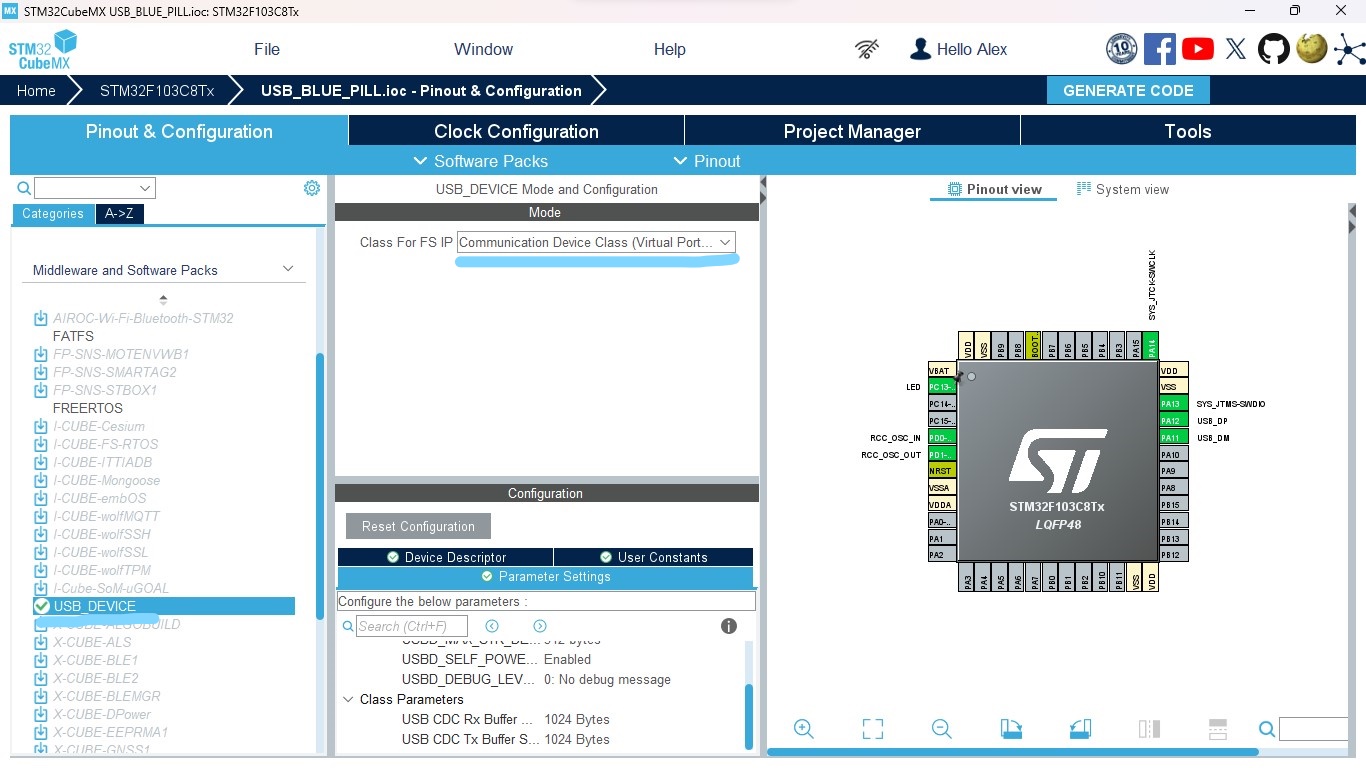This screenshot has height=768, width=1366.
Task: Expand the Pinout dropdown menu
Action: [x=707, y=161]
